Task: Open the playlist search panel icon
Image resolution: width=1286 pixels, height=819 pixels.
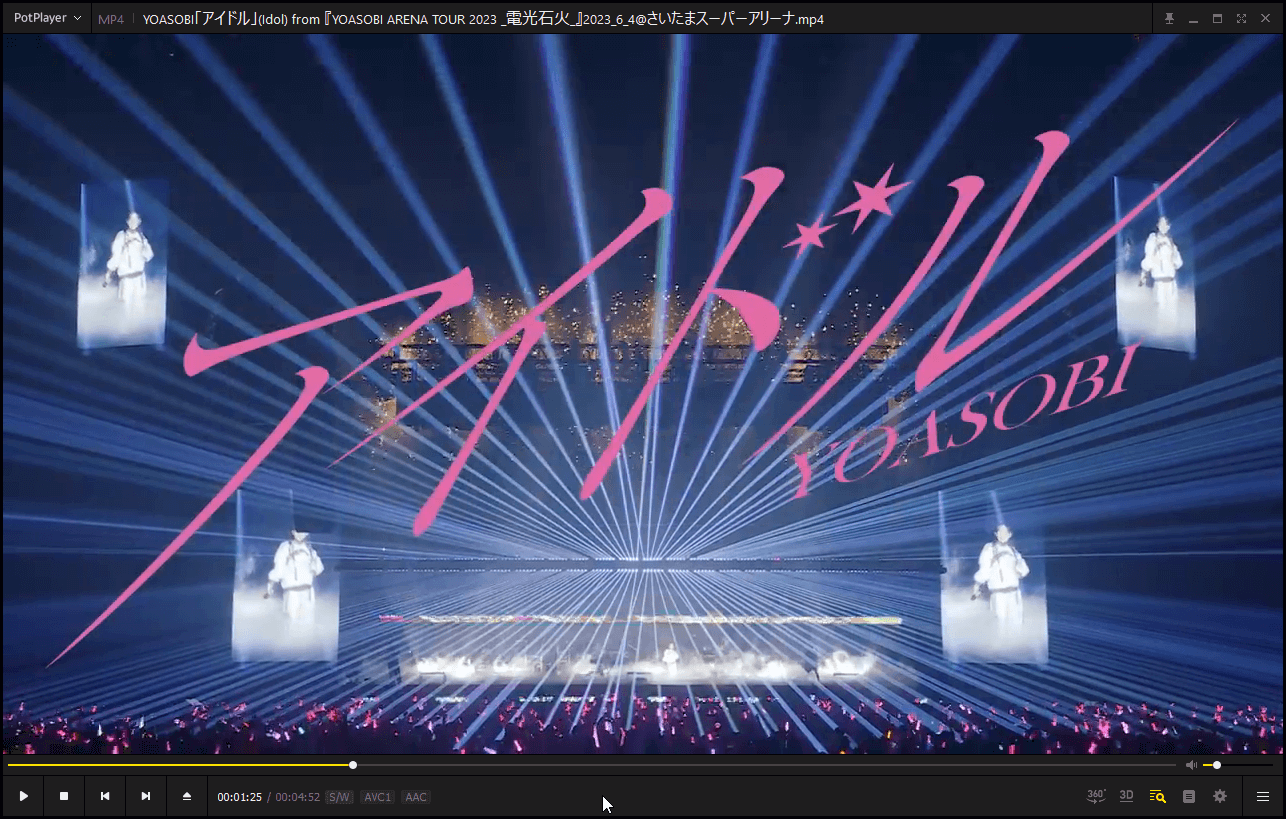Action: click(1157, 796)
